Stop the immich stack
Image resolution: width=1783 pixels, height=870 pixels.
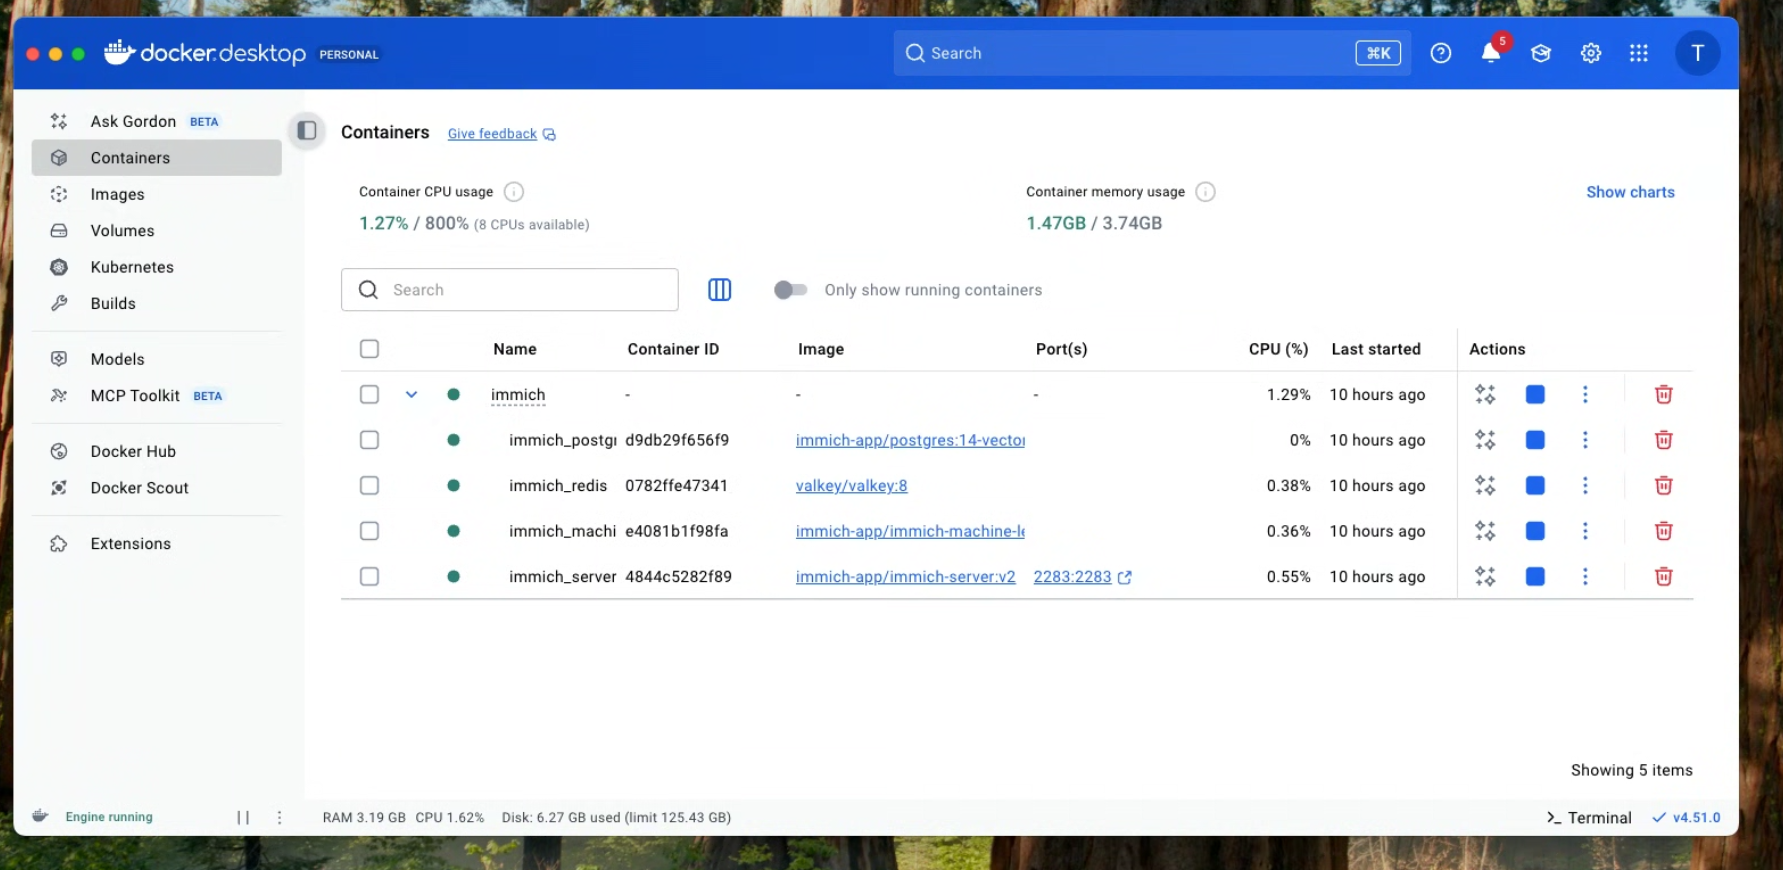(x=1535, y=394)
